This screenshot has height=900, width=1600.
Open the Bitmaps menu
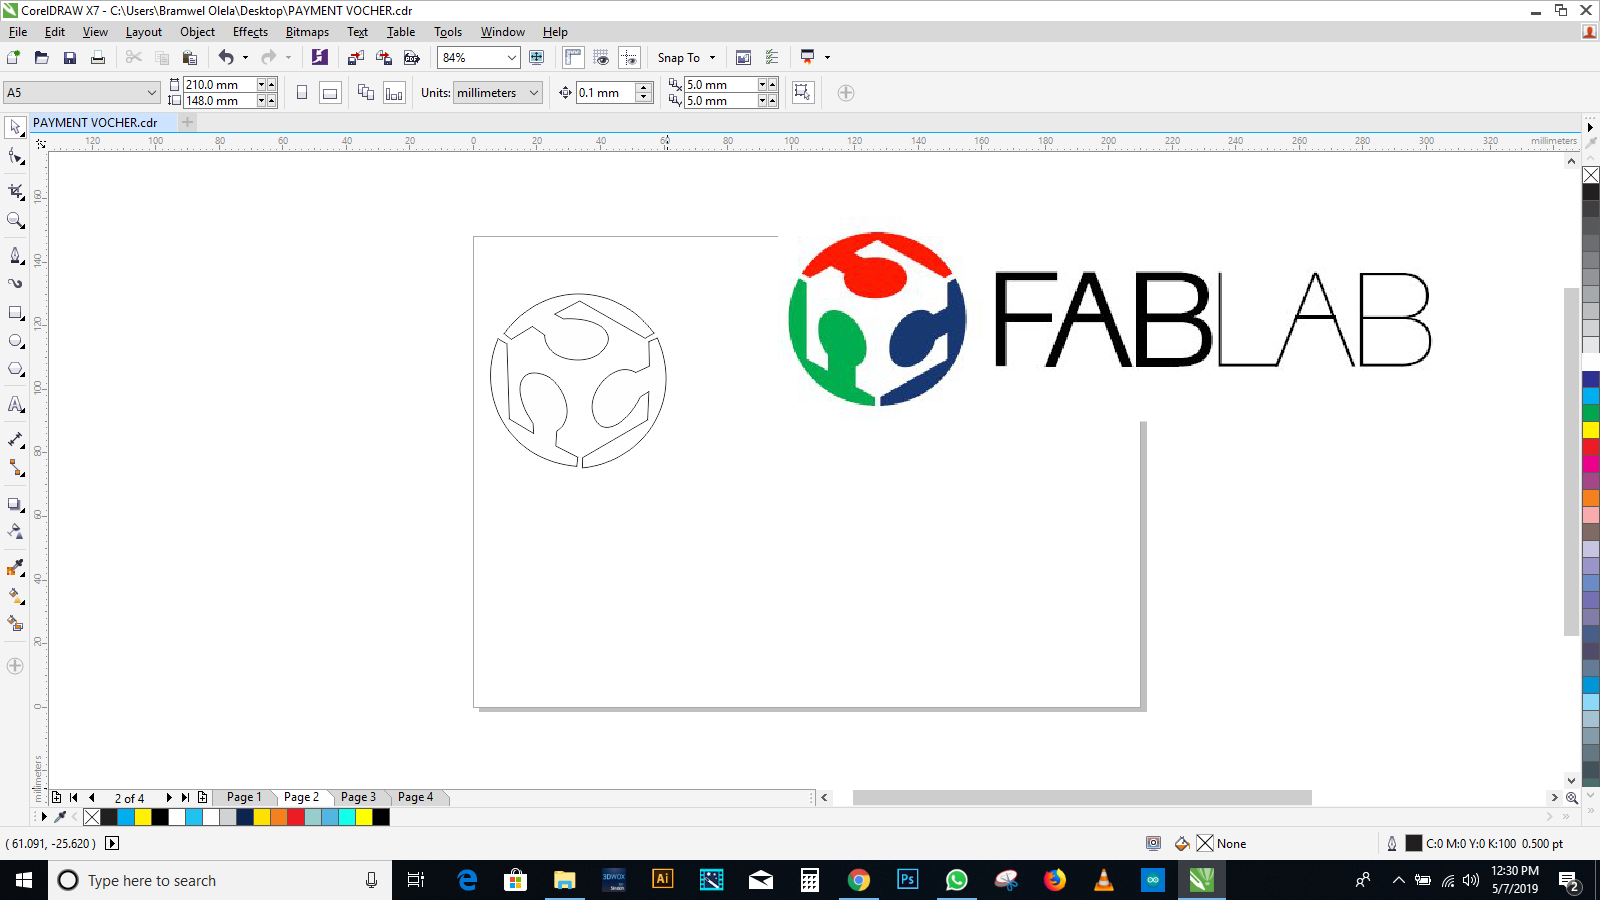click(307, 32)
